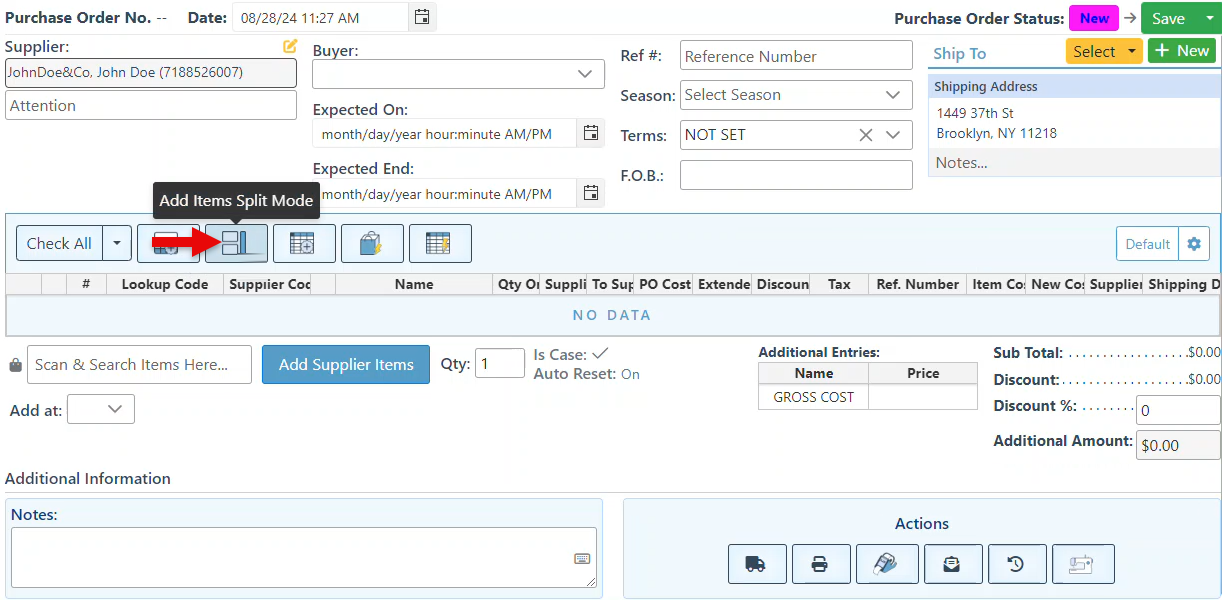Open the Save button dropdown arrow
The image size is (1222, 600).
pos(1209,18)
